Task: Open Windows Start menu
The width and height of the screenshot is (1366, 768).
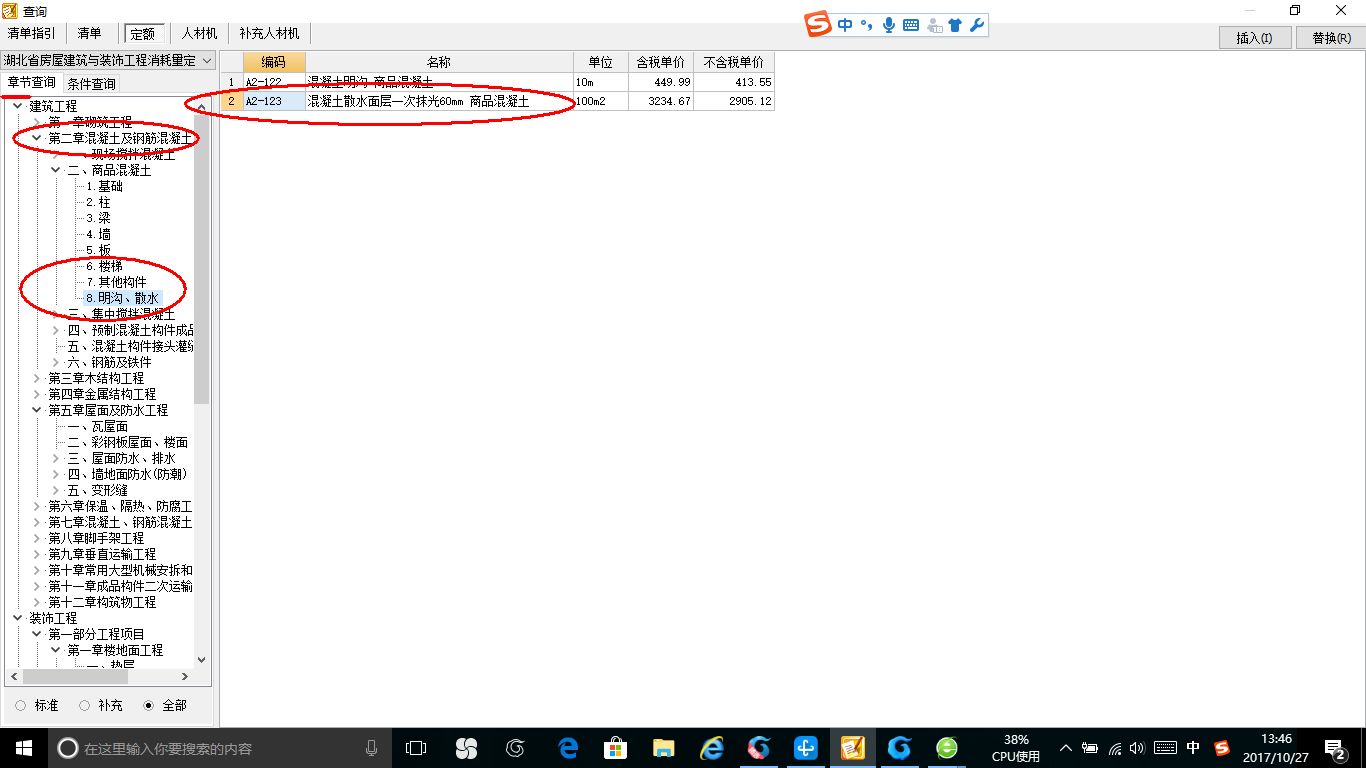Action: click(23, 748)
